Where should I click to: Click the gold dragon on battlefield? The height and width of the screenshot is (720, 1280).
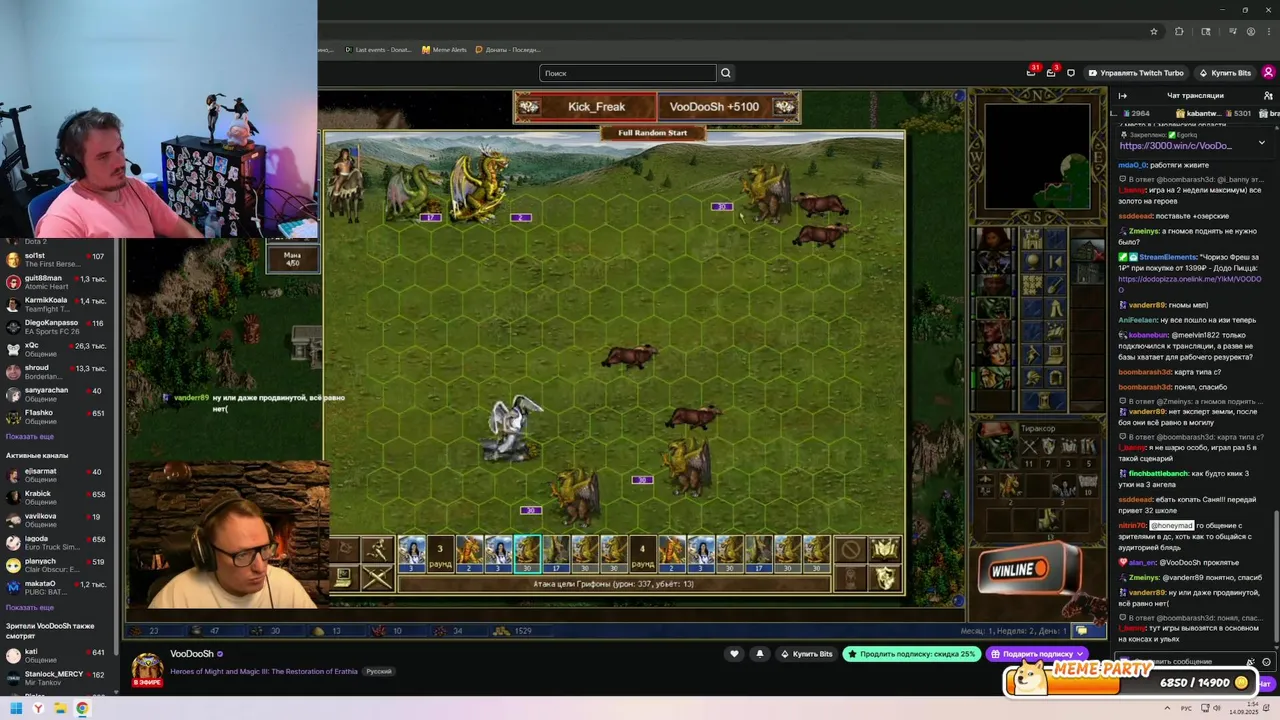point(478,185)
